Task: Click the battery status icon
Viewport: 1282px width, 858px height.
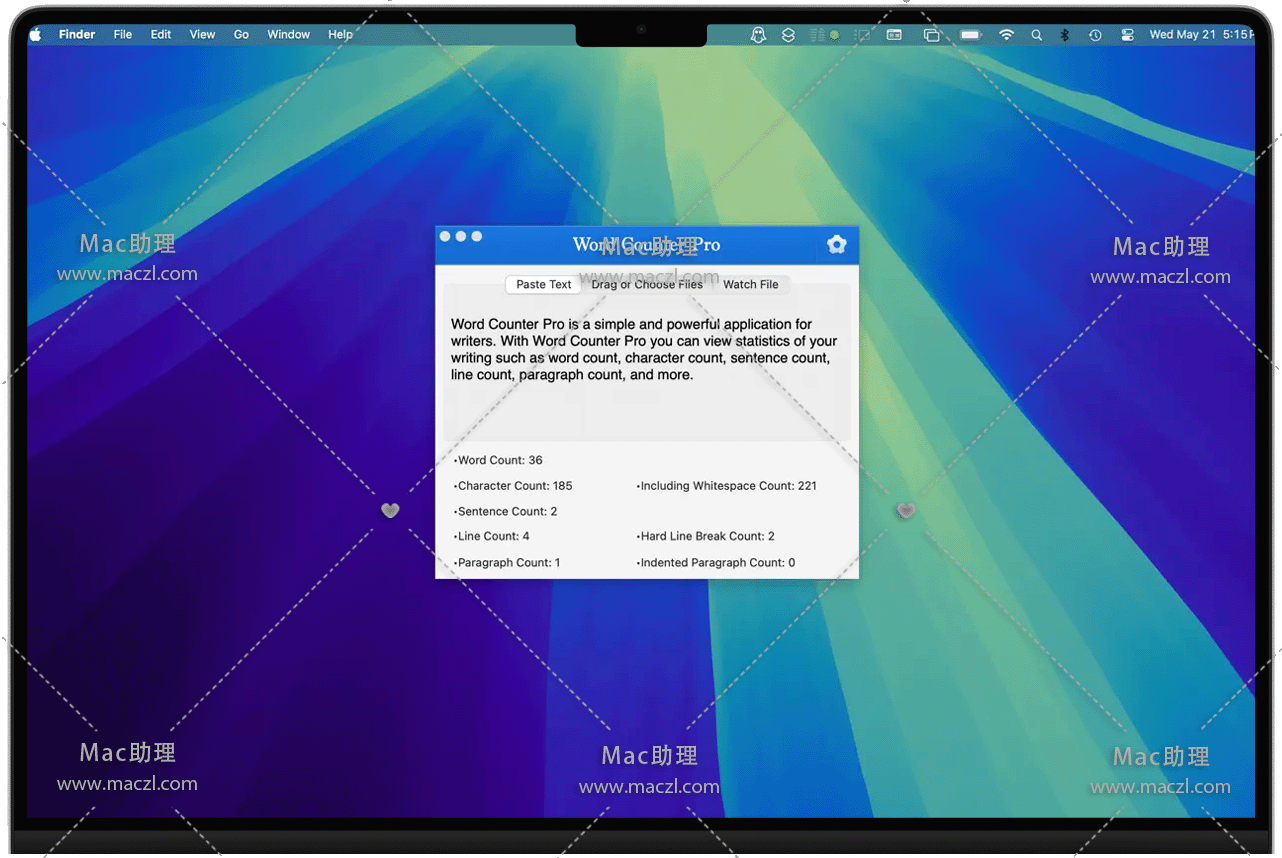Action: pyautogui.click(x=970, y=35)
